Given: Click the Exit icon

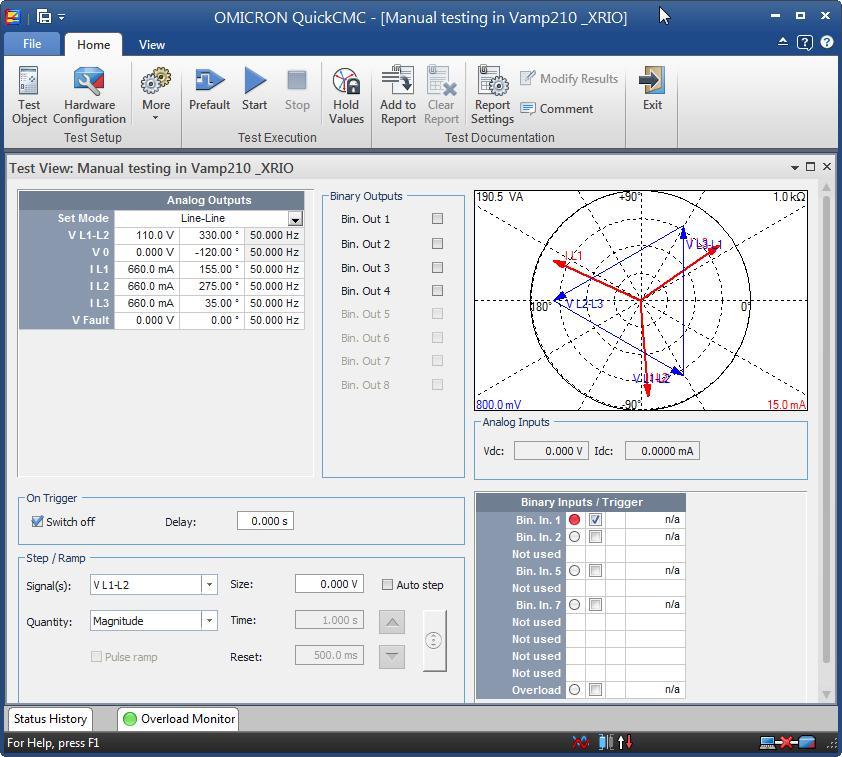Looking at the screenshot, I should (652, 89).
